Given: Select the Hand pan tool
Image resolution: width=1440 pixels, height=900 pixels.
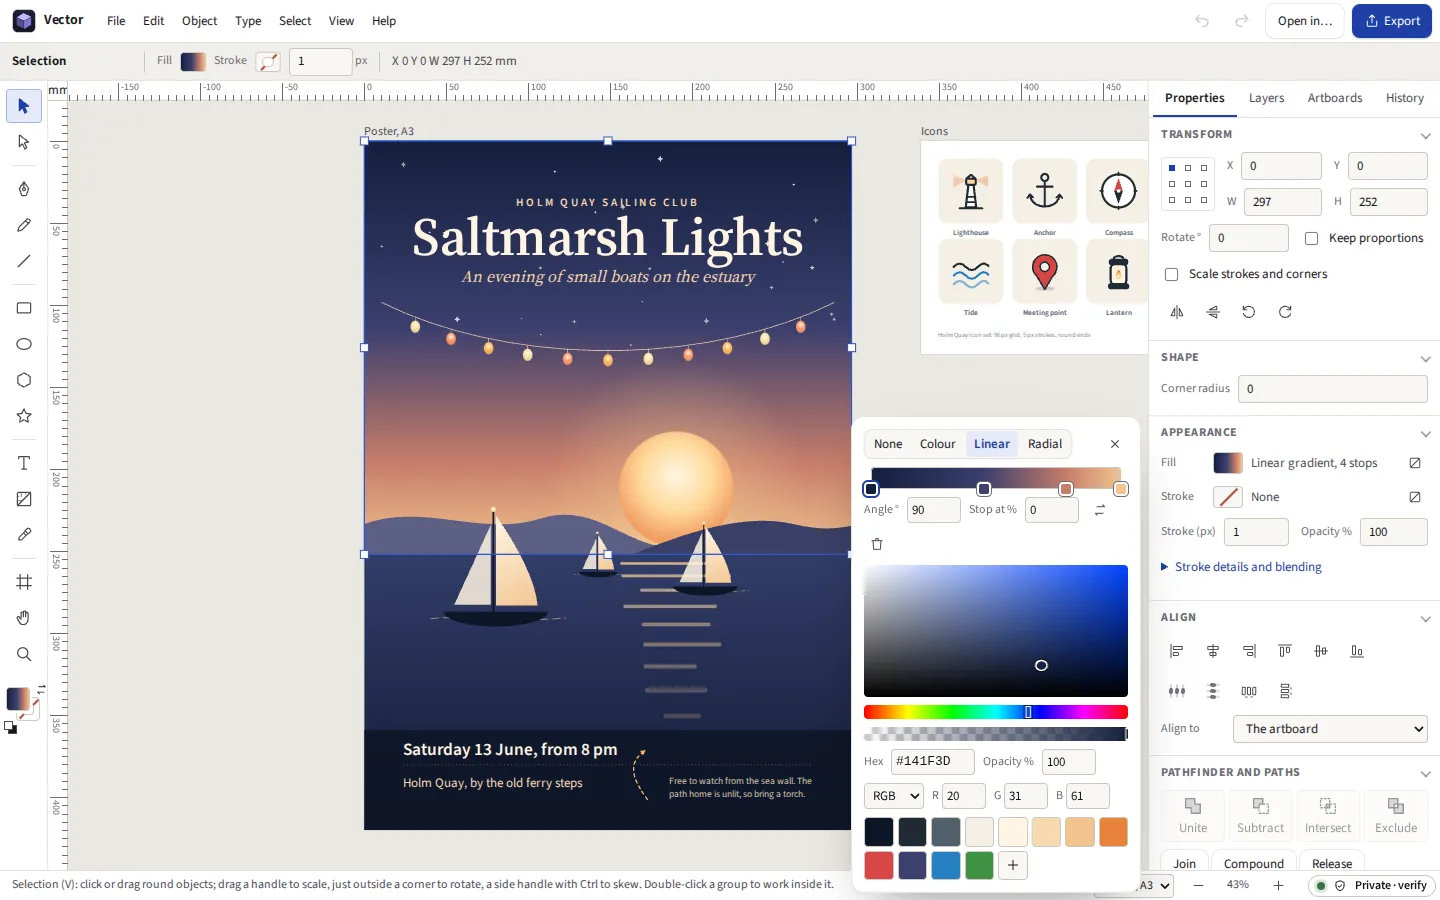Looking at the screenshot, I should [x=24, y=618].
